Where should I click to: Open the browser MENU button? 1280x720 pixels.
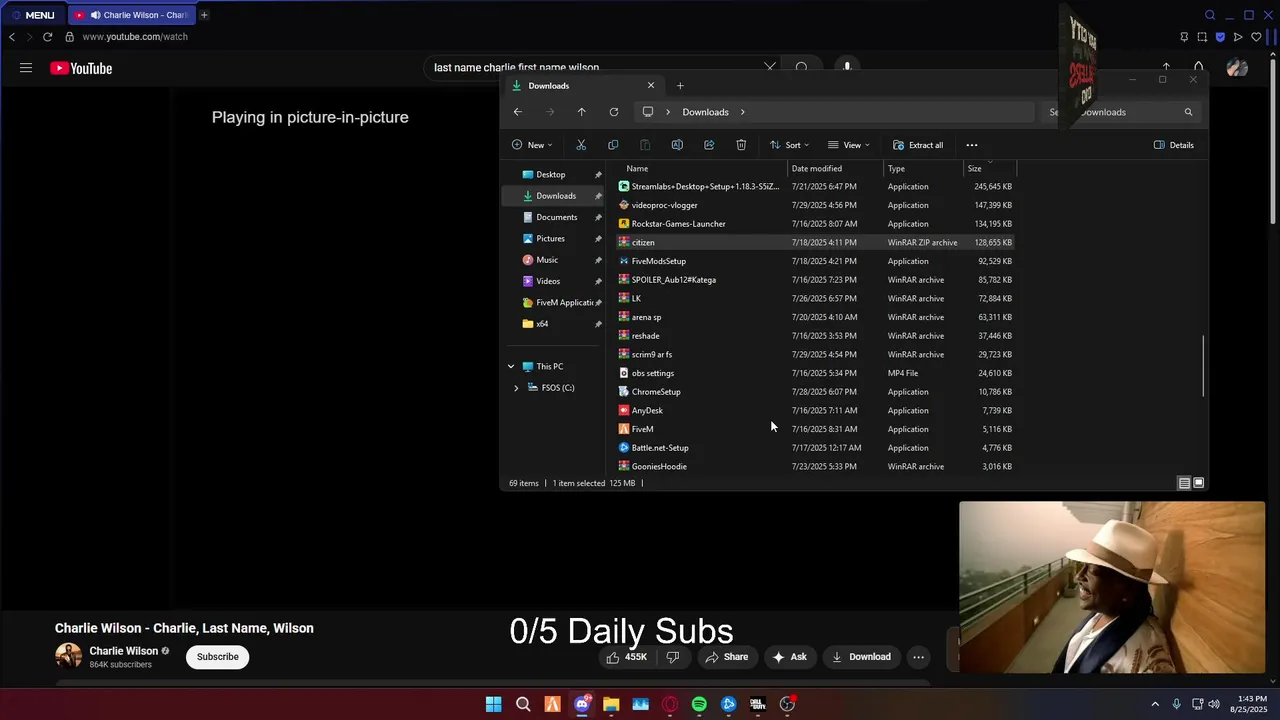pos(33,15)
